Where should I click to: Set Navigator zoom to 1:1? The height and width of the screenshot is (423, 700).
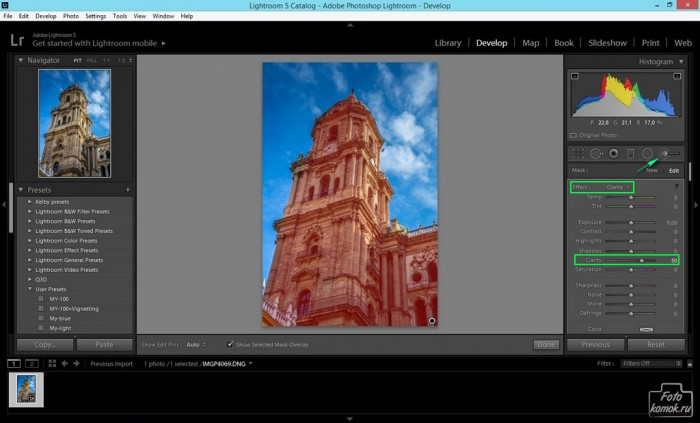(x=106, y=60)
